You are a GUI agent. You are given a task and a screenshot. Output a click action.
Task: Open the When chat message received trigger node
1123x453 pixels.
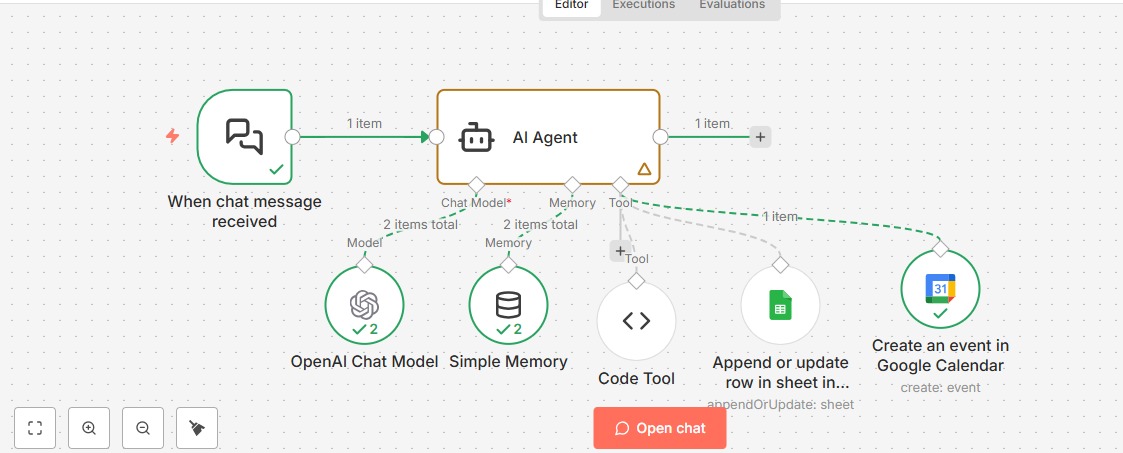coord(245,137)
